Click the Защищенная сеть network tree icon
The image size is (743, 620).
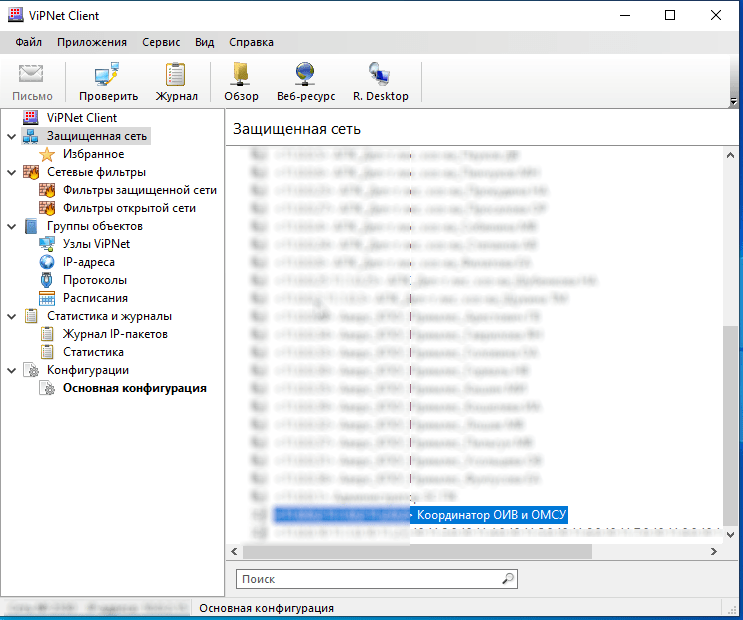tap(31, 136)
